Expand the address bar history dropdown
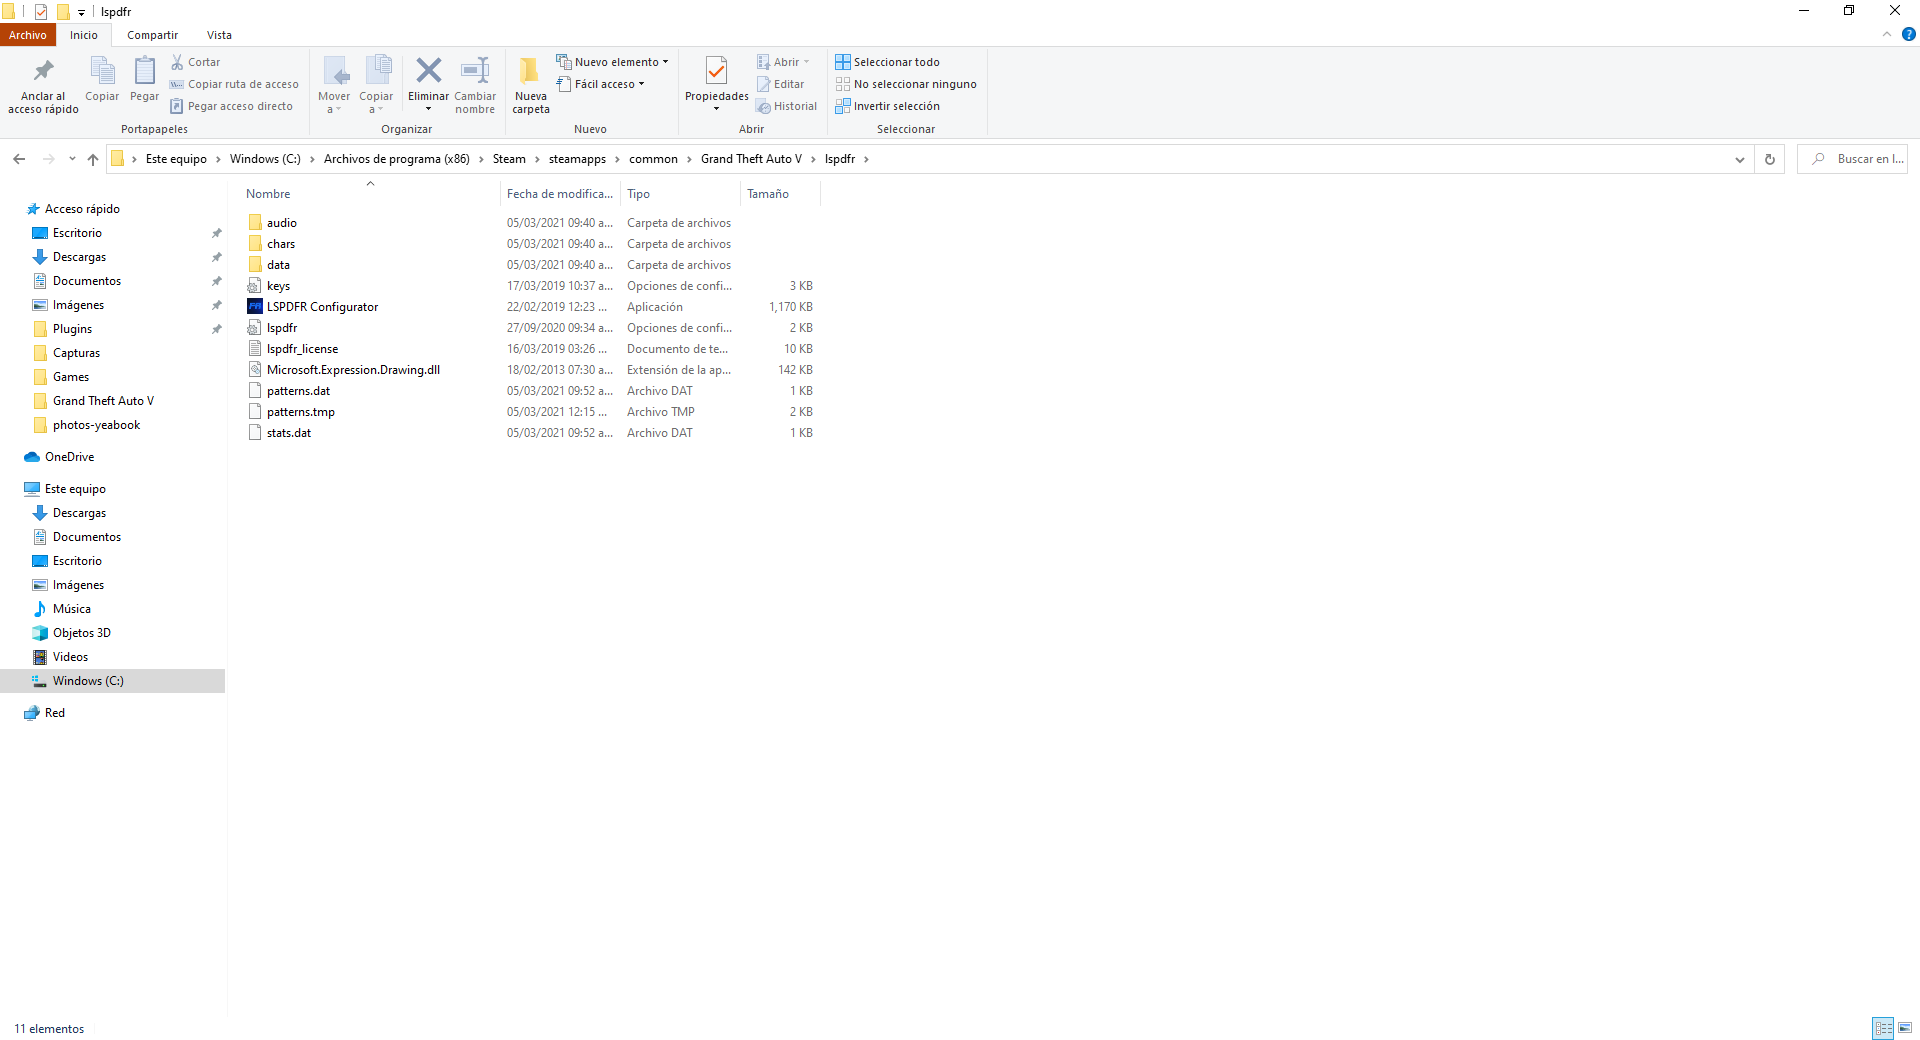 point(1739,159)
